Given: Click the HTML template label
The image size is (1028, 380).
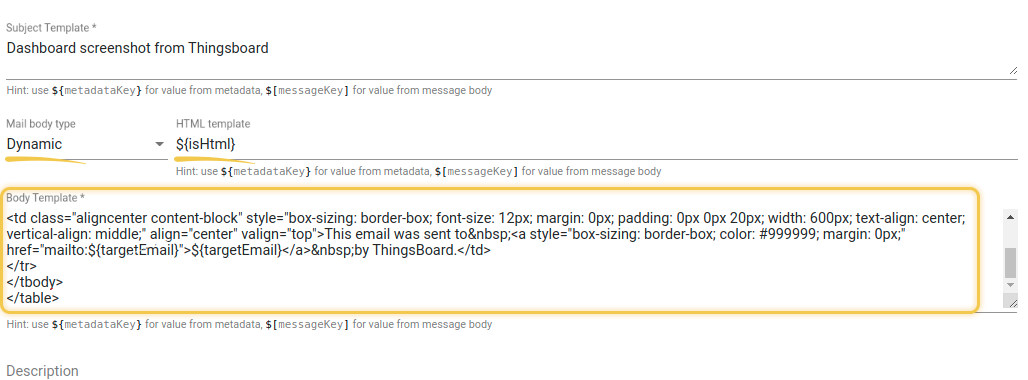Looking at the screenshot, I should [x=213, y=124].
